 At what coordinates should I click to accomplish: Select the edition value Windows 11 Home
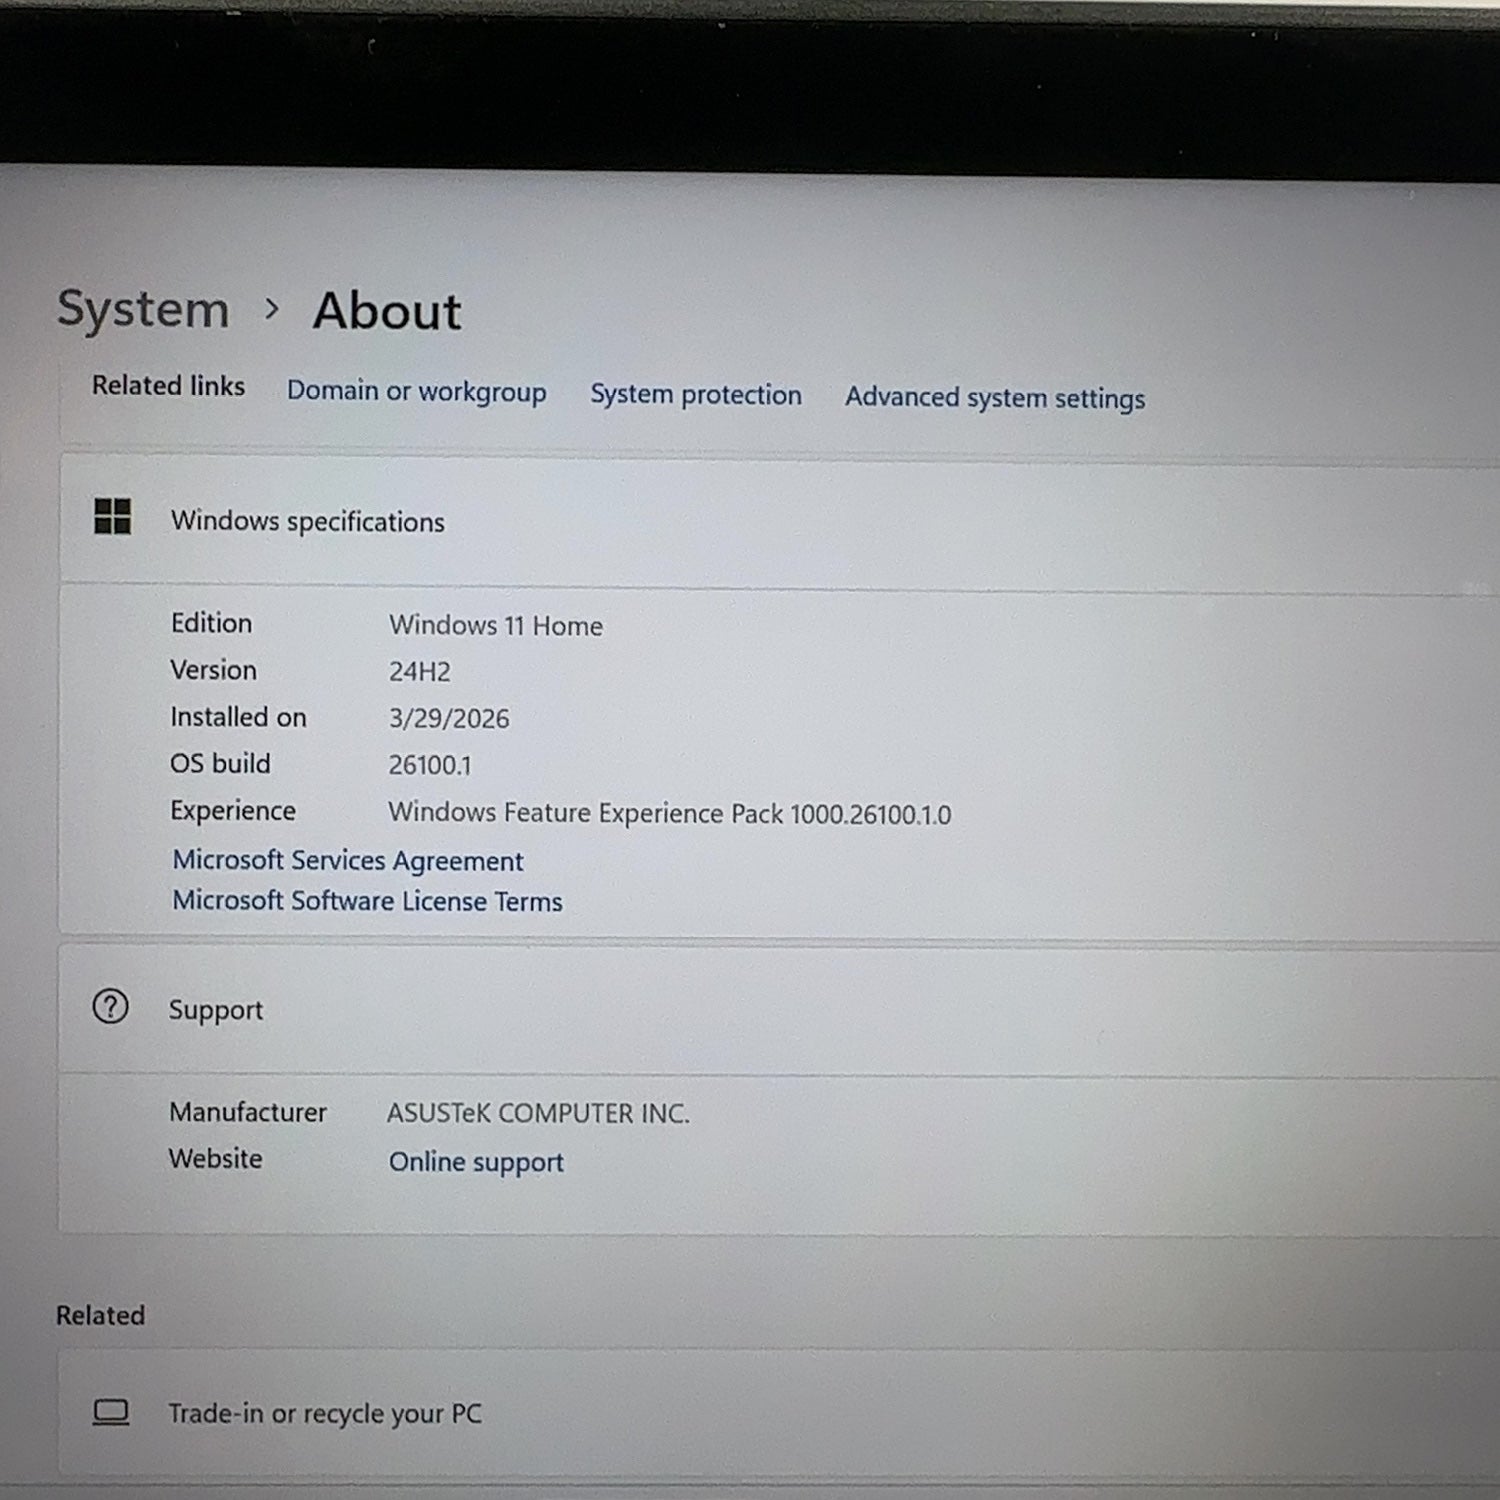[496, 625]
